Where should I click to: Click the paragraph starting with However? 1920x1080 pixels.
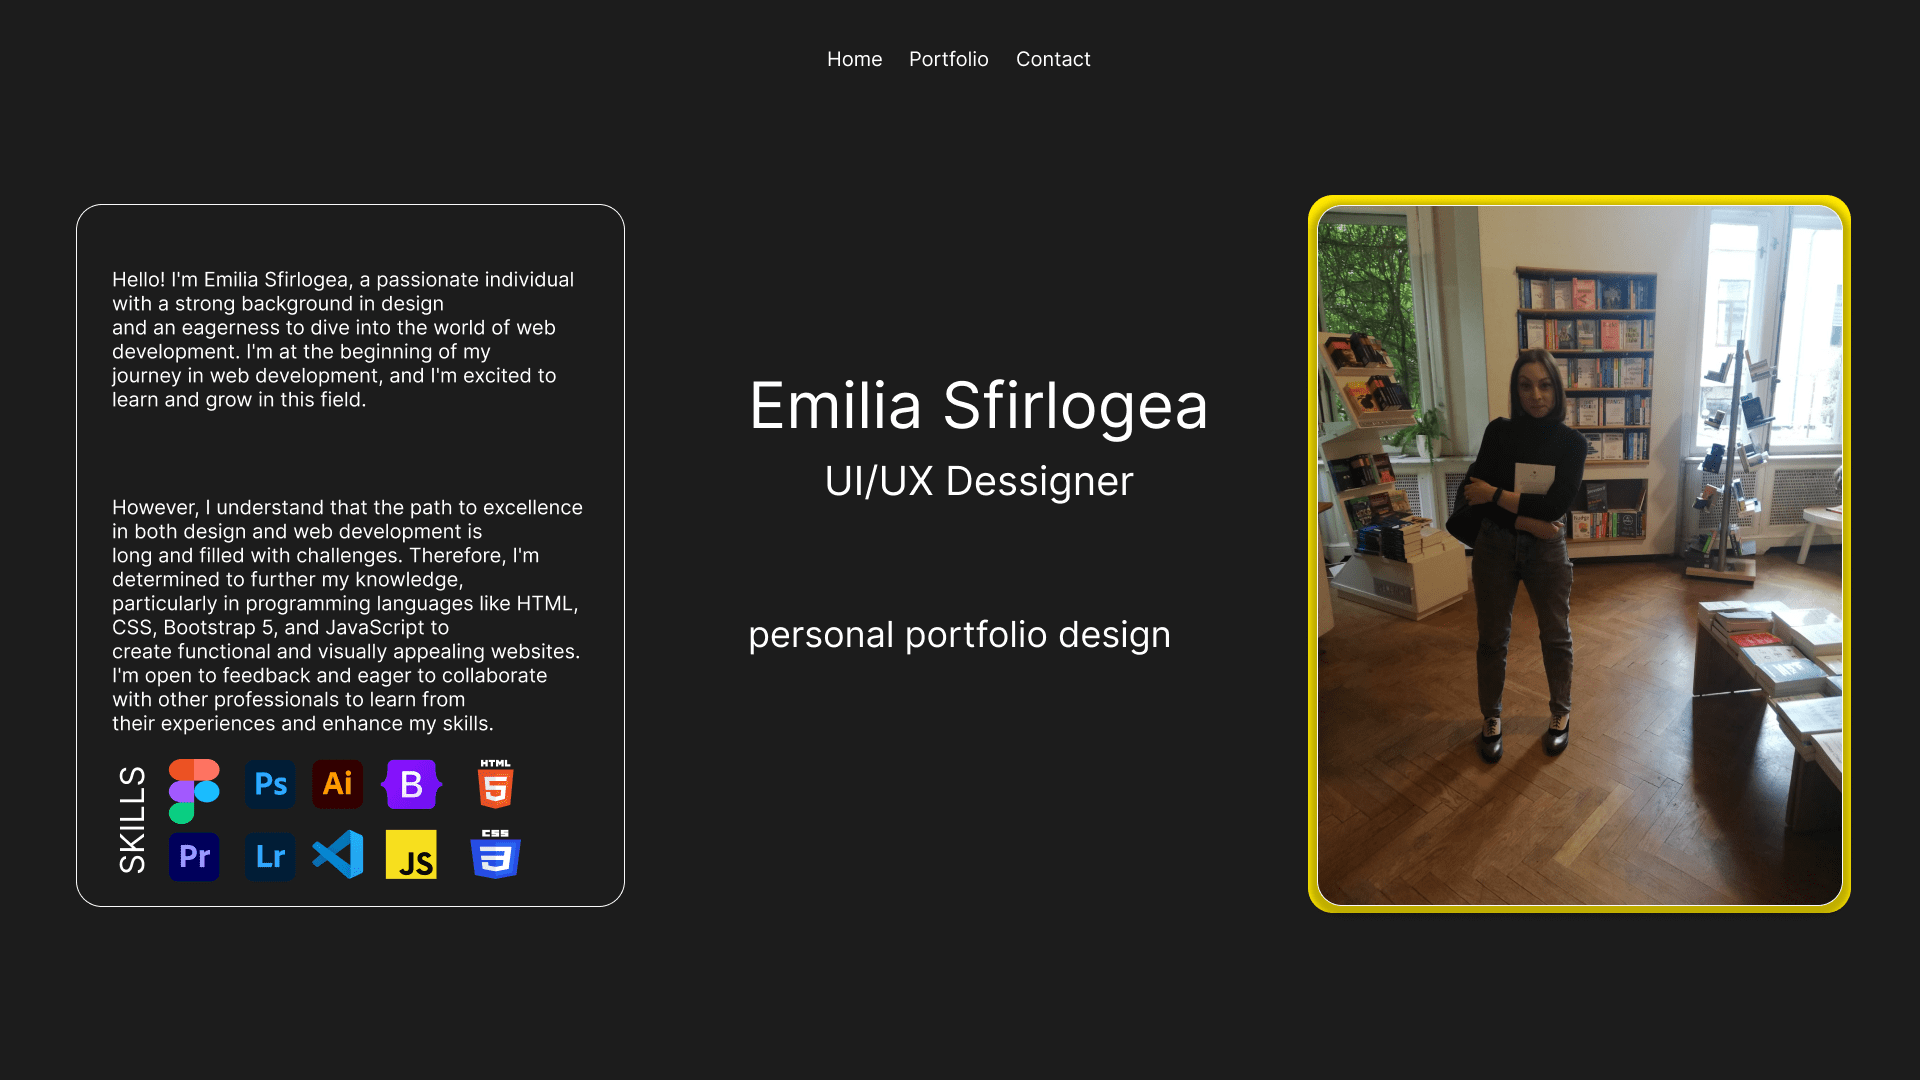pyautogui.click(x=345, y=615)
